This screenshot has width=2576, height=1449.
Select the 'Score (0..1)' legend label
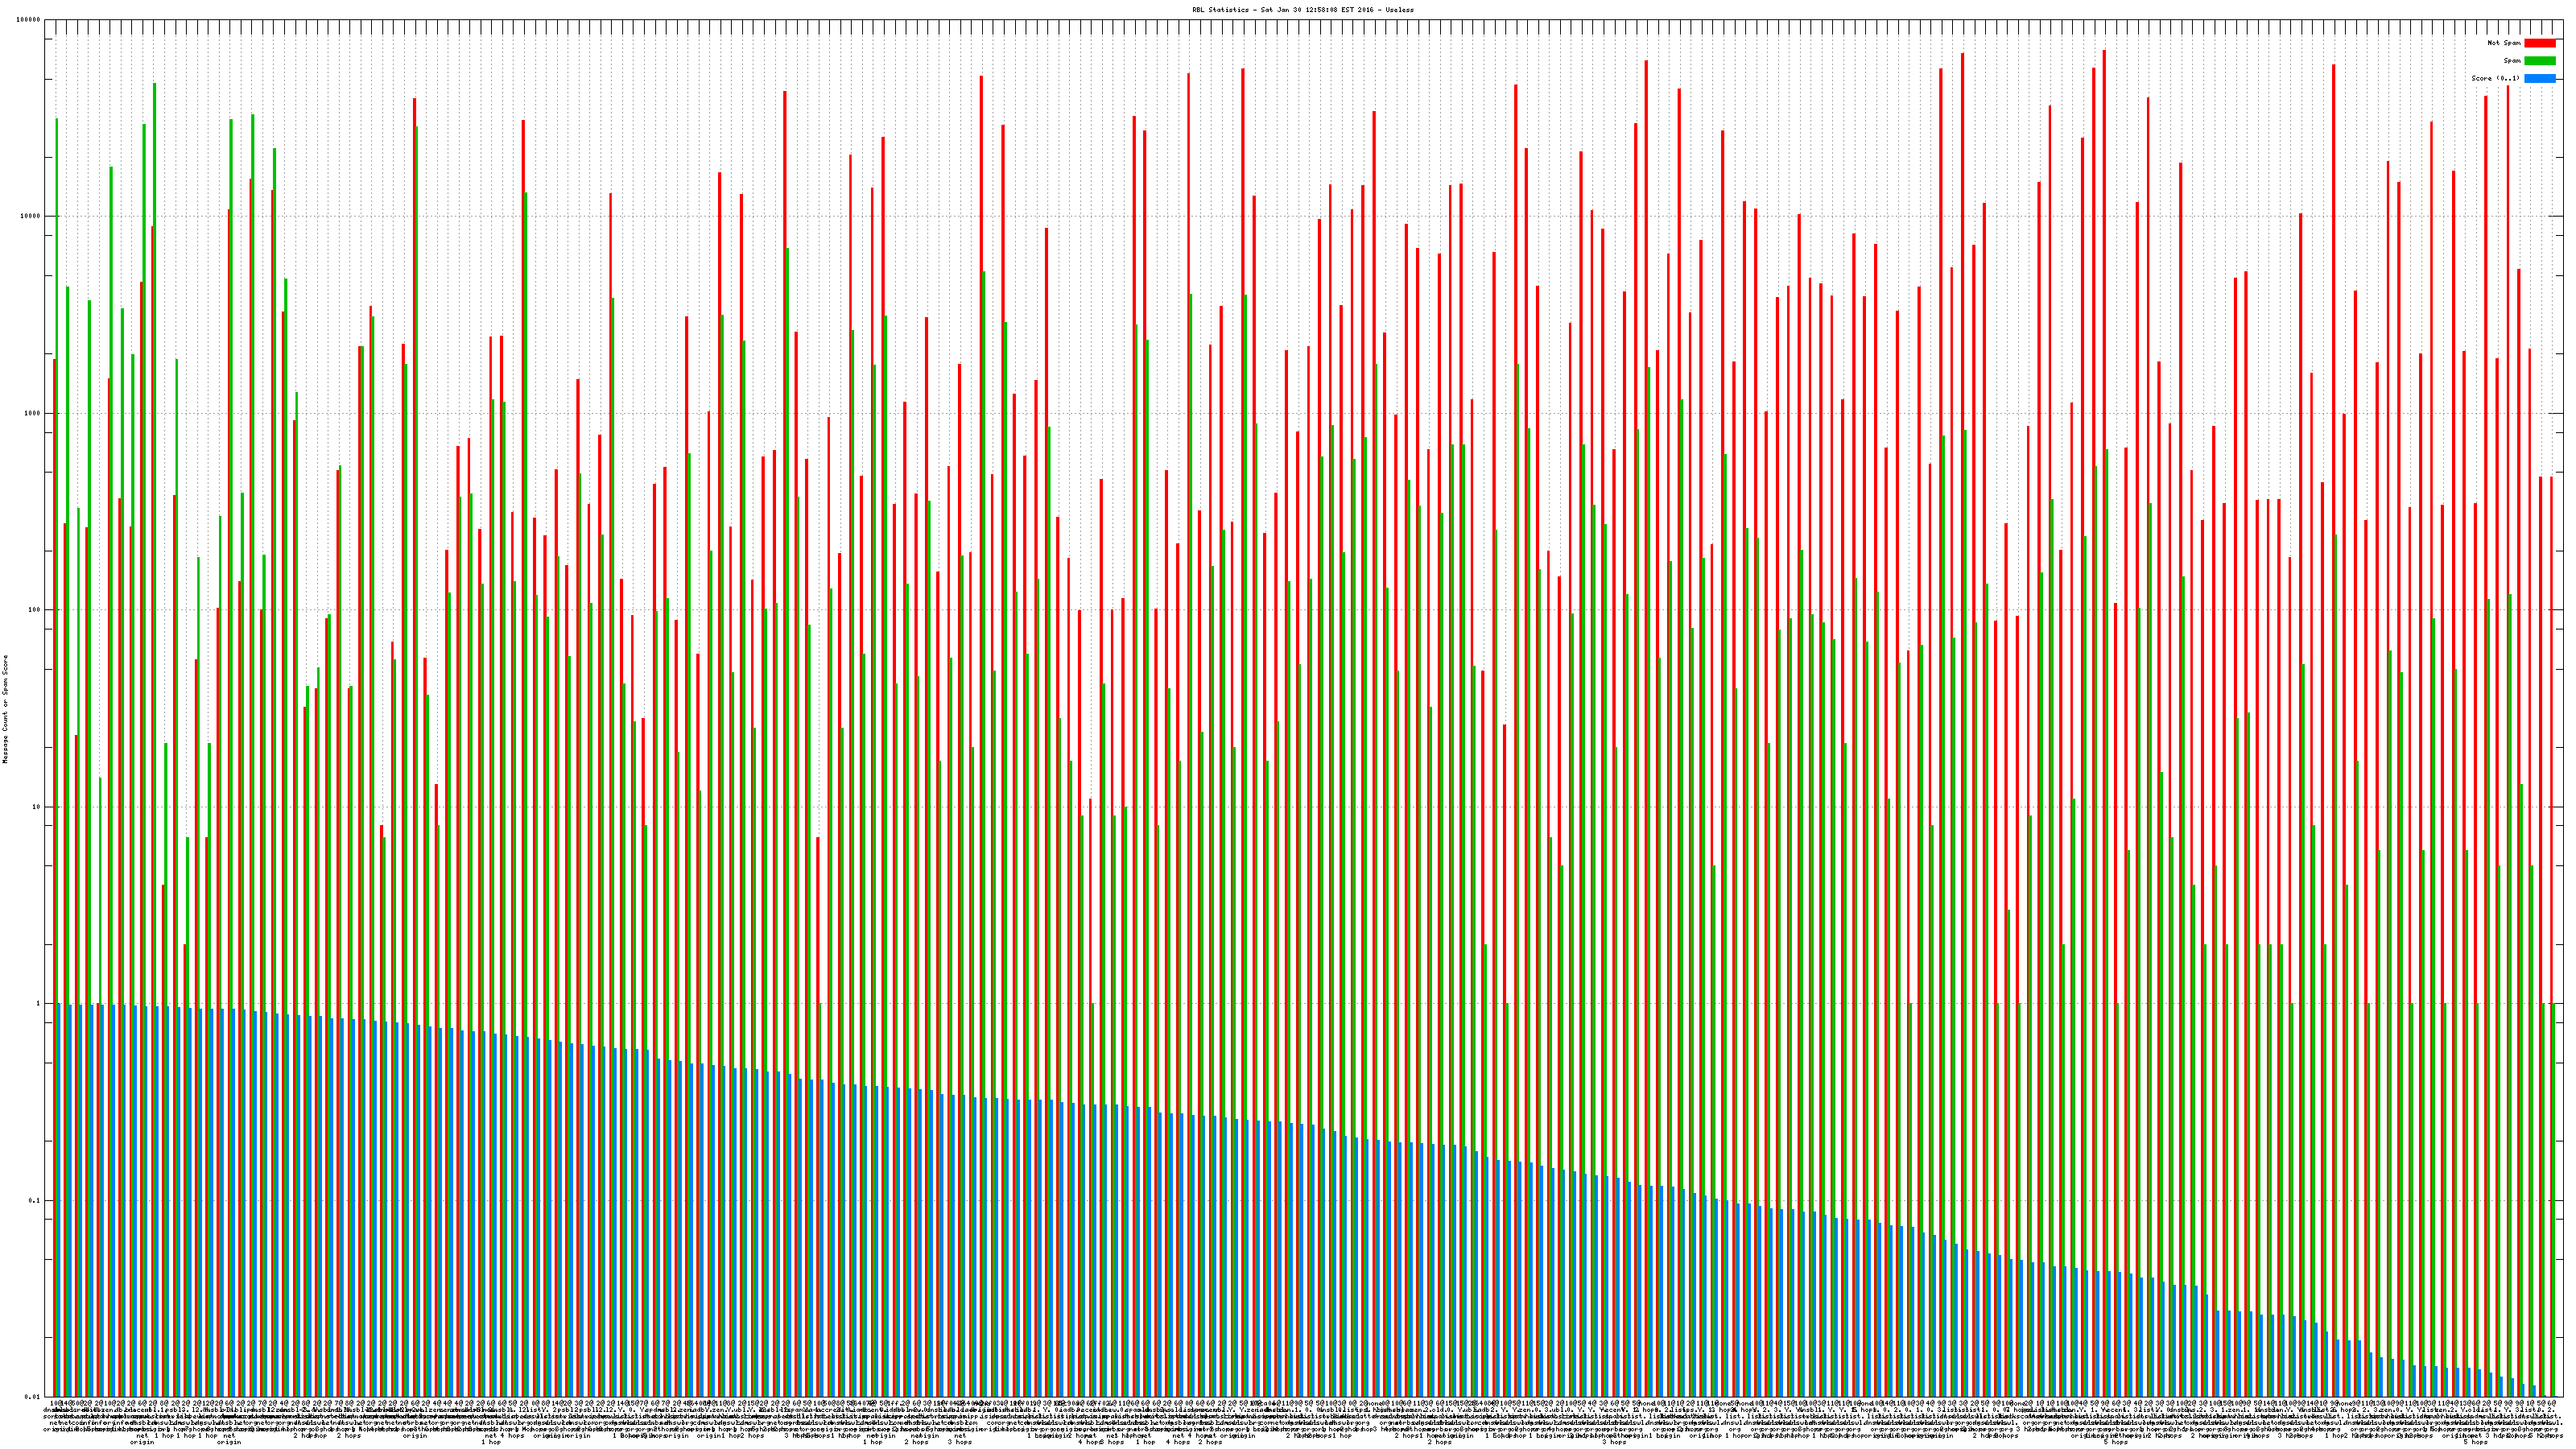[x=2495, y=78]
